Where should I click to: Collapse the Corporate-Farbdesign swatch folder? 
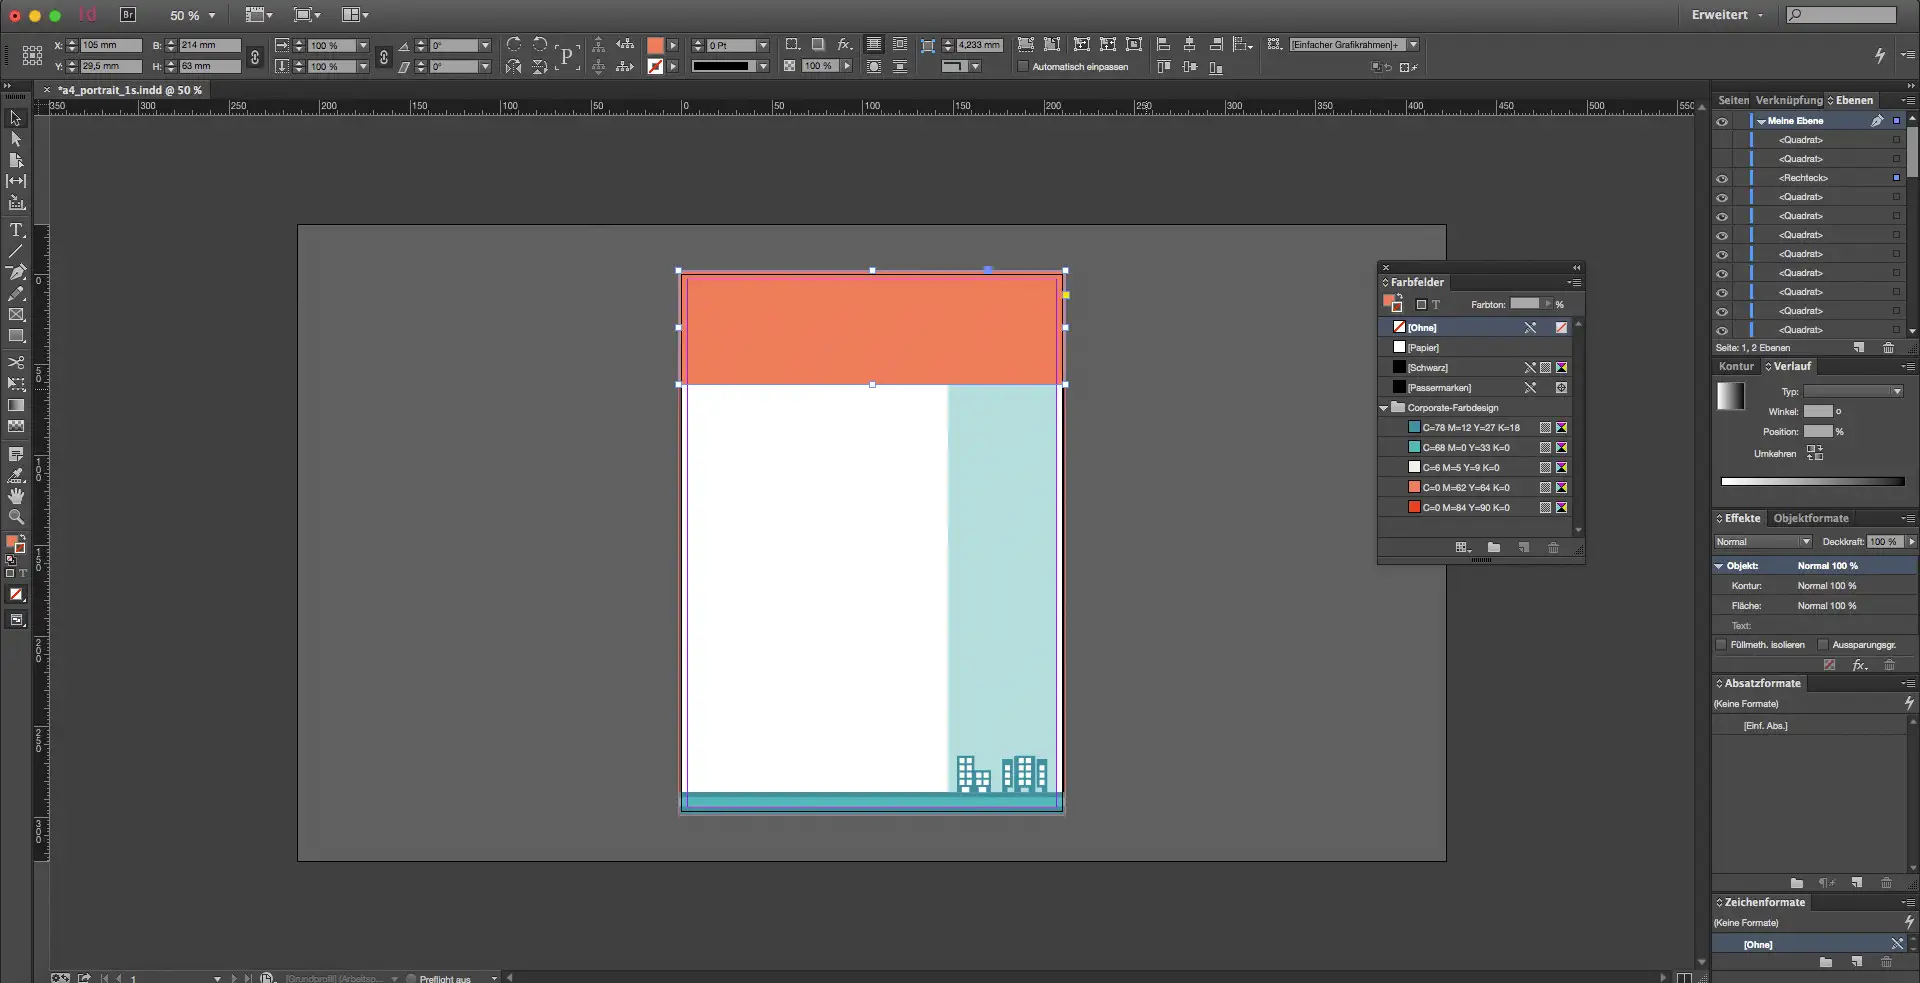(1384, 408)
